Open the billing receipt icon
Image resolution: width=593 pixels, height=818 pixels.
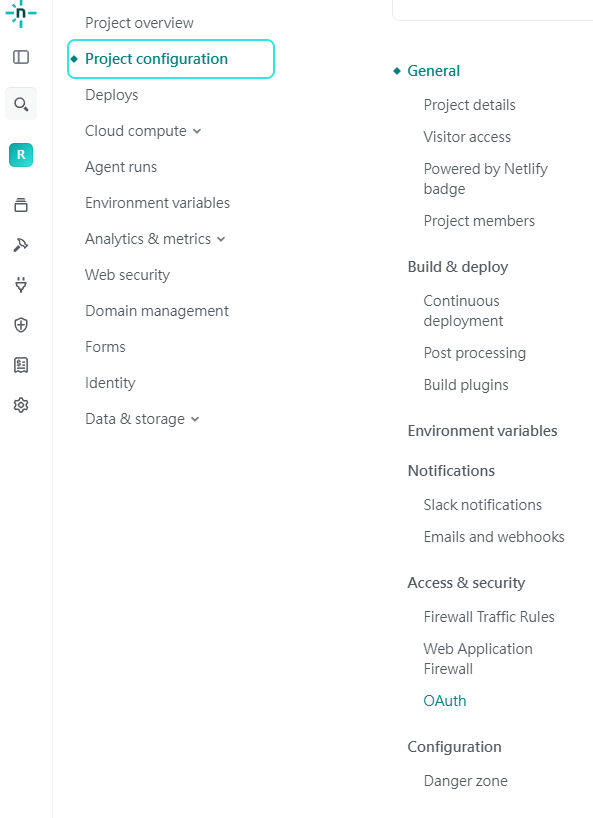pyautogui.click(x=21, y=365)
